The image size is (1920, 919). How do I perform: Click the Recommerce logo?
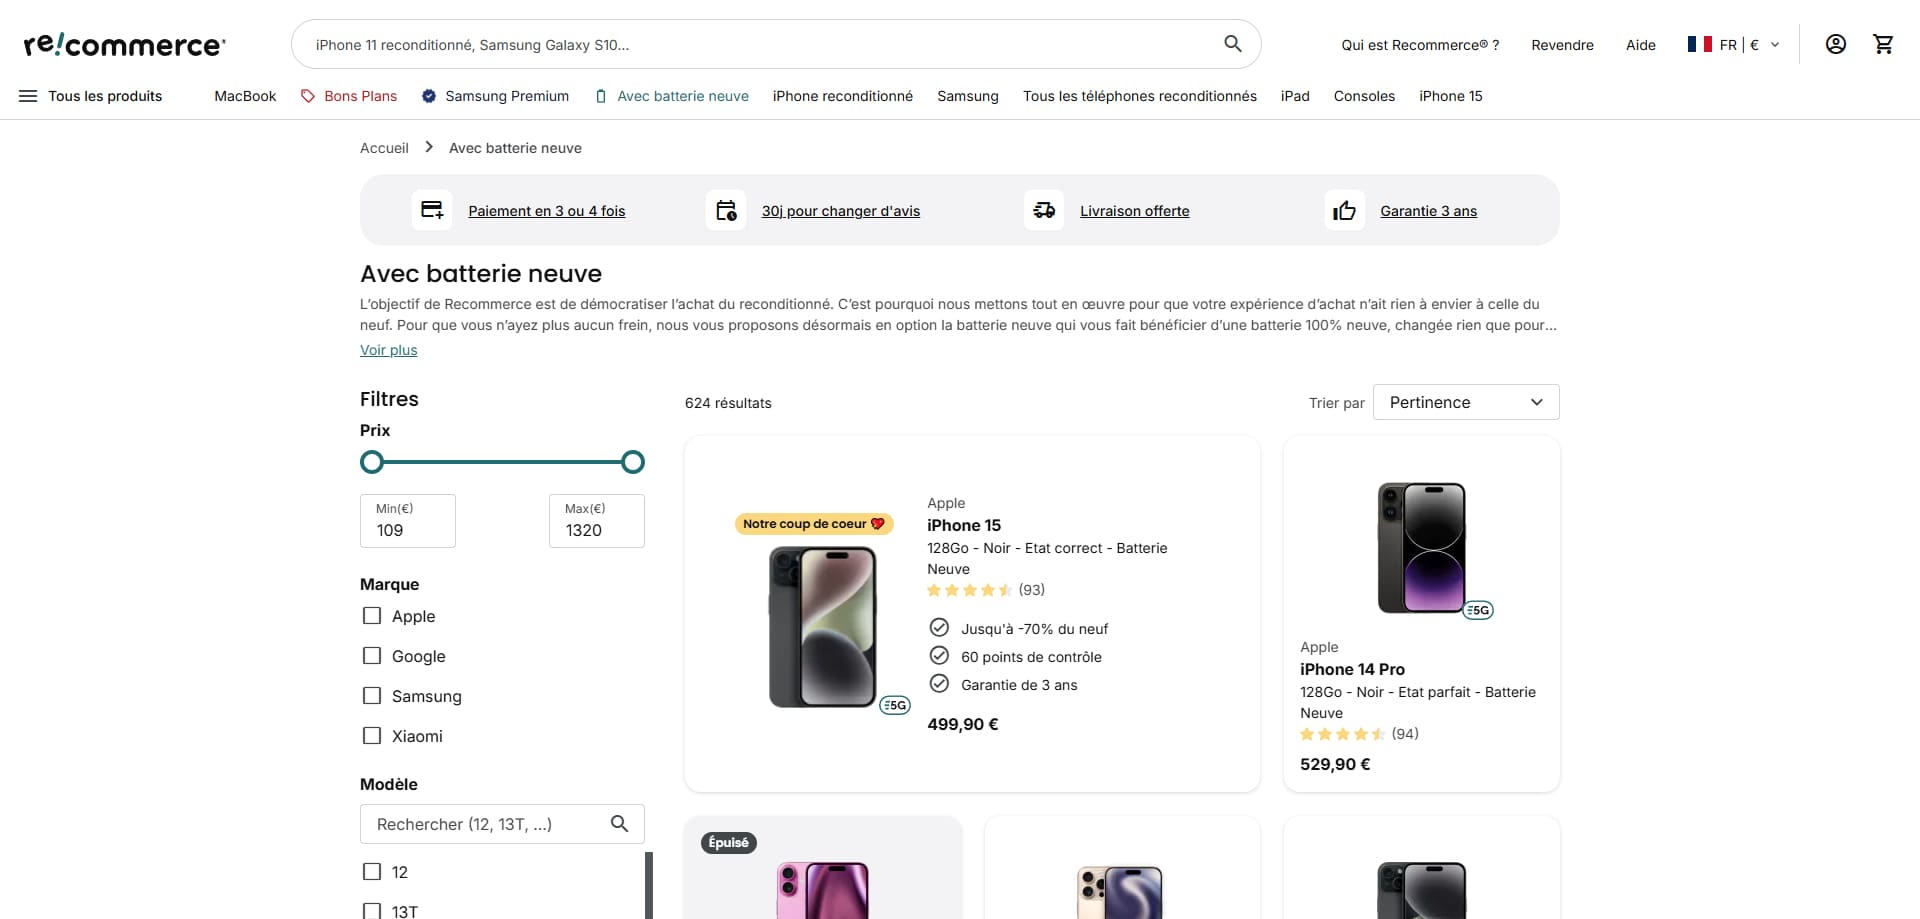click(x=125, y=44)
